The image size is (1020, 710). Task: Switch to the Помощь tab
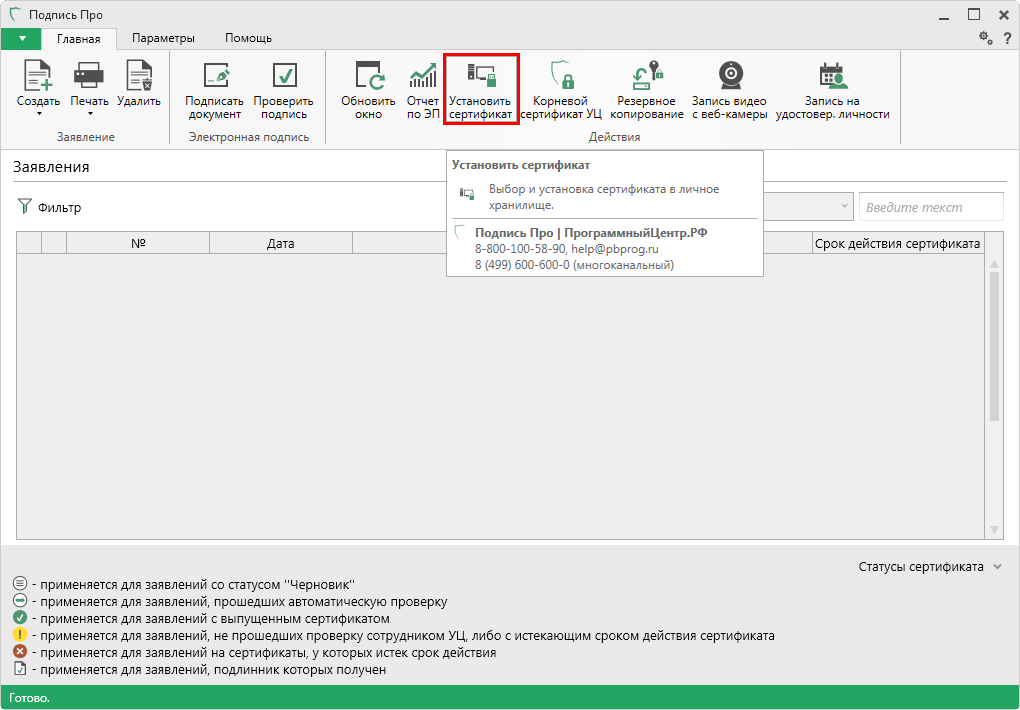[248, 38]
